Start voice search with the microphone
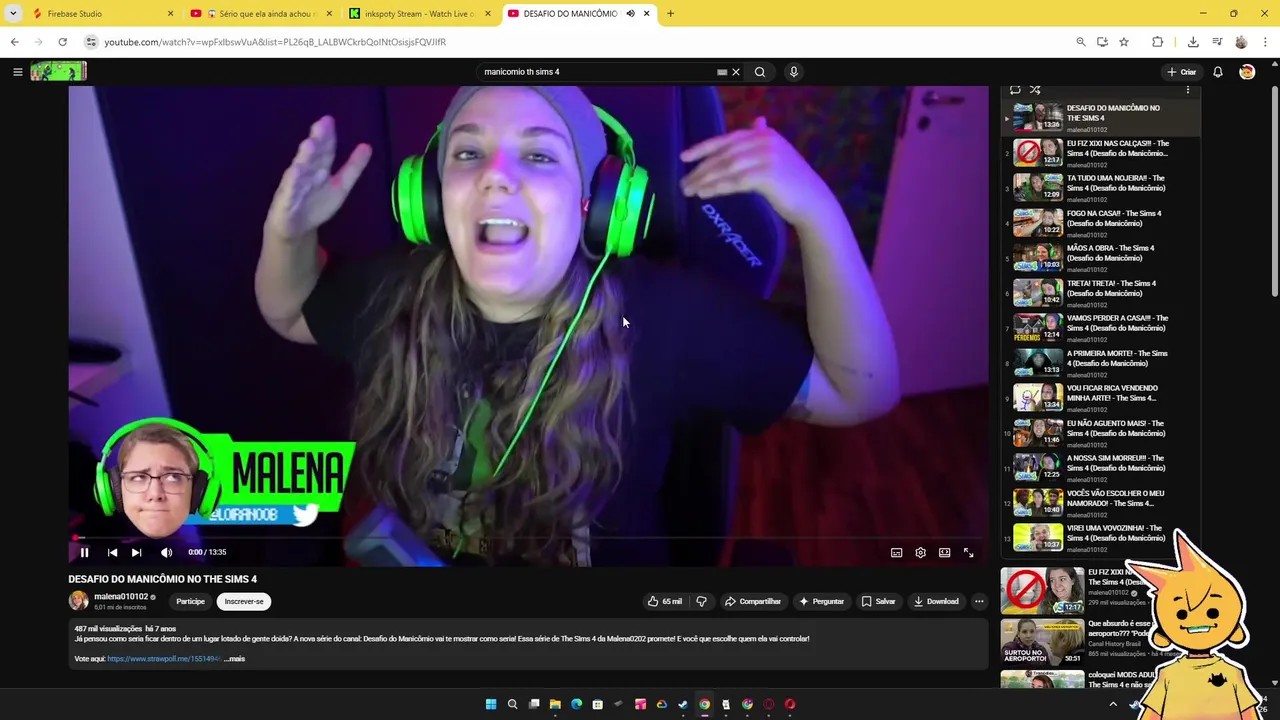The image size is (1280, 720). click(x=794, y=72)
